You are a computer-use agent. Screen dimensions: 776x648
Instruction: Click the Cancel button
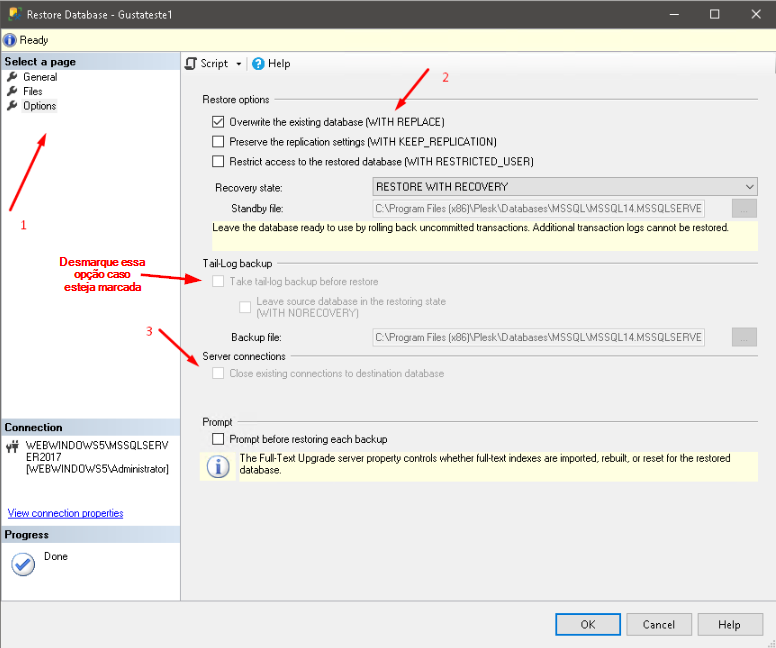[x=658, y=624]
